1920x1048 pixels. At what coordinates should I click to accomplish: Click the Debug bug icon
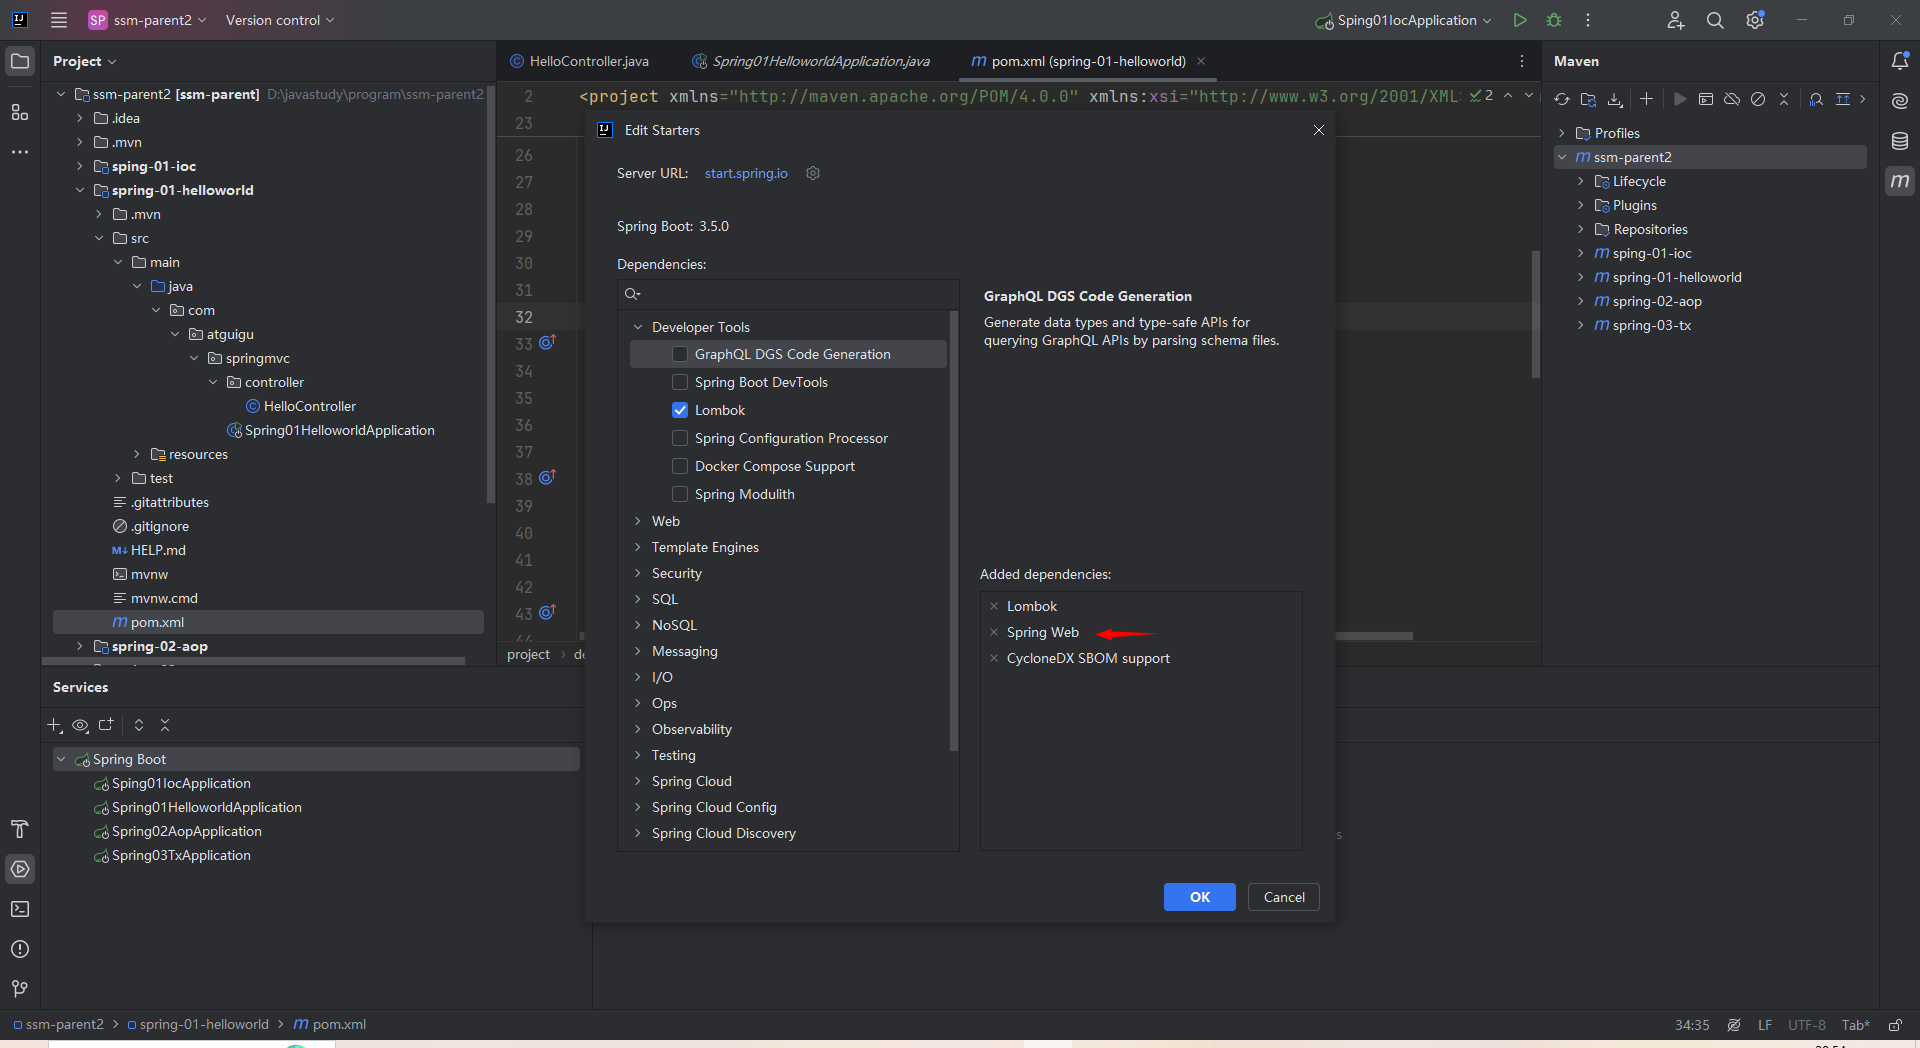click(1554, 20)
